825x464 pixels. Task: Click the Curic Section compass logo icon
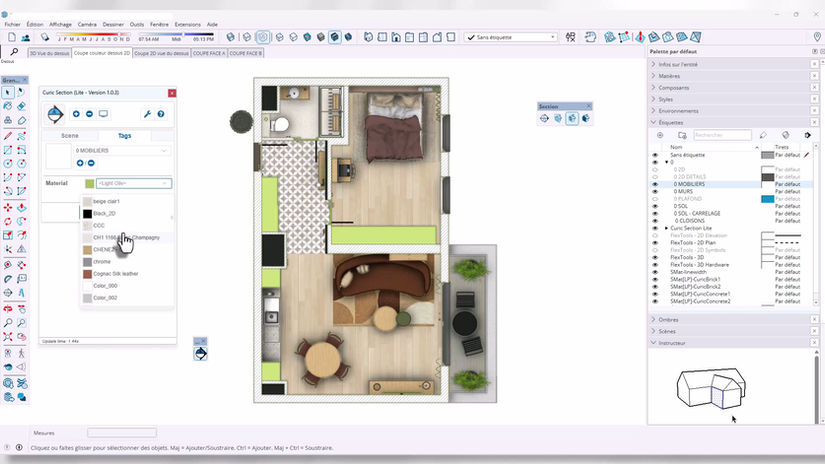tap(55, 114)
